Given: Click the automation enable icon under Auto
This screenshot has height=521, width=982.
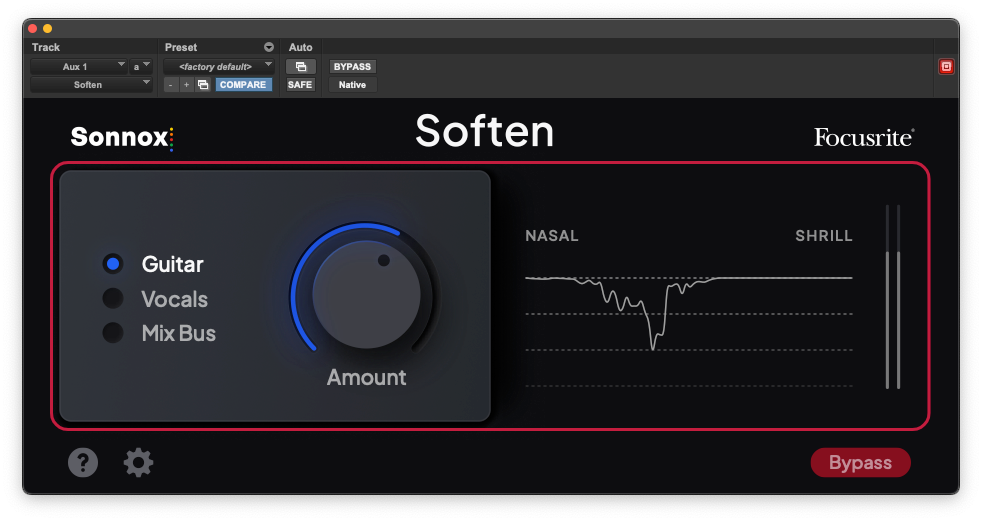Looking at the screenshot, I should tap(301, 66).
